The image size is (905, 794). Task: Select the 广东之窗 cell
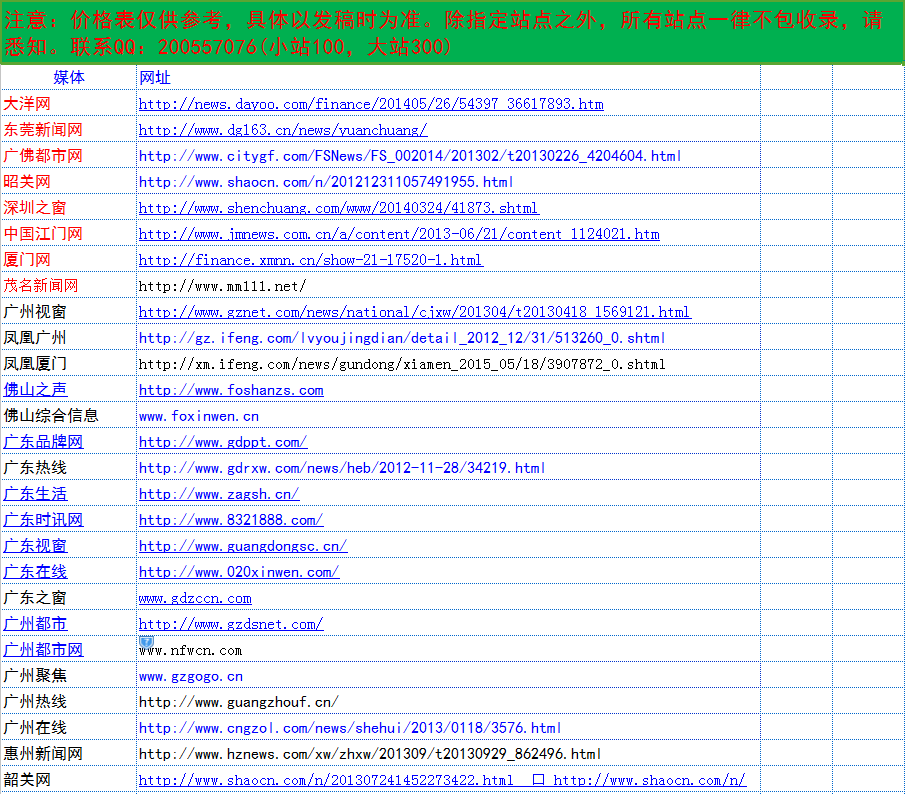click(x=69, y=597)
